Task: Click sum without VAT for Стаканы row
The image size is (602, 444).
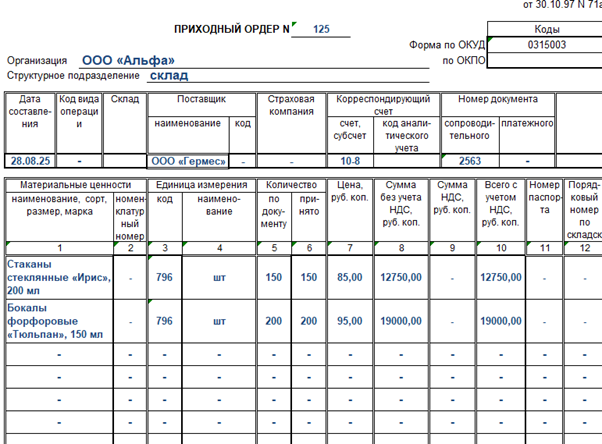Action: [401, 277]
